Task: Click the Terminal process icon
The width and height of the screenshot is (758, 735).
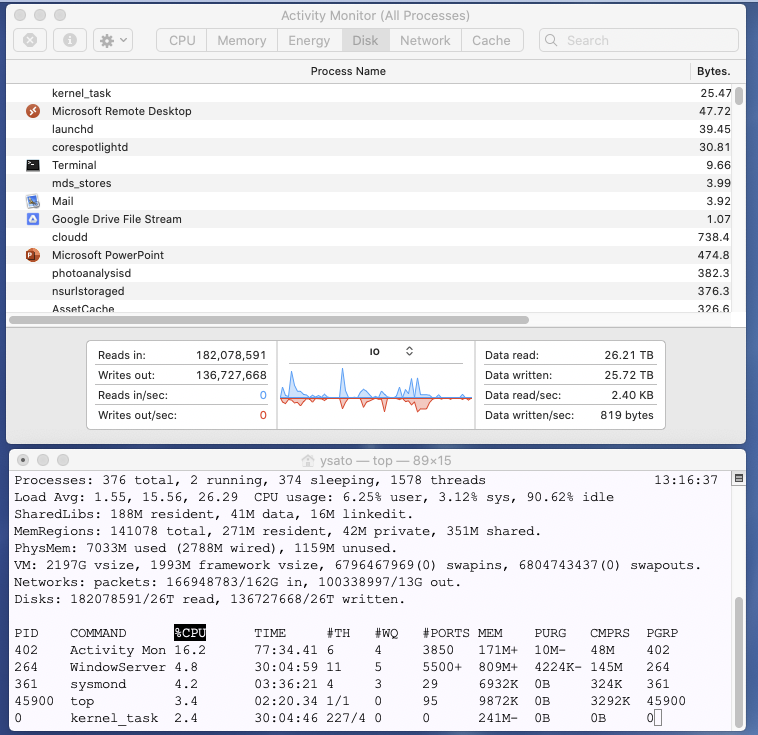Action: pos(33,165)
